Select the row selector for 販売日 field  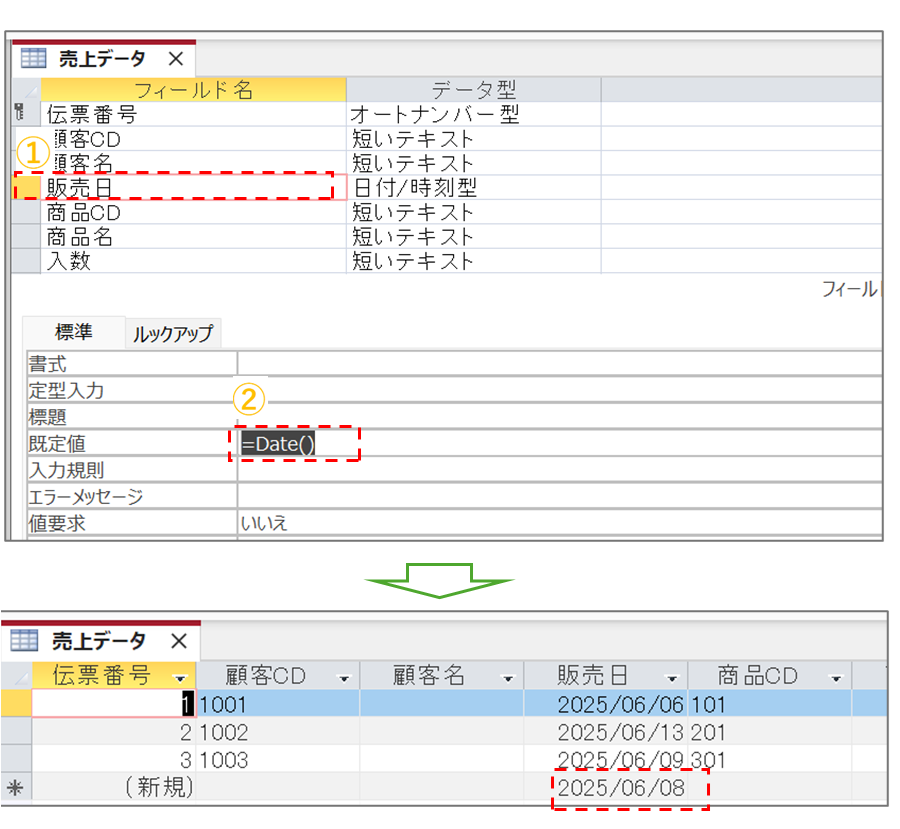(26, 187)
